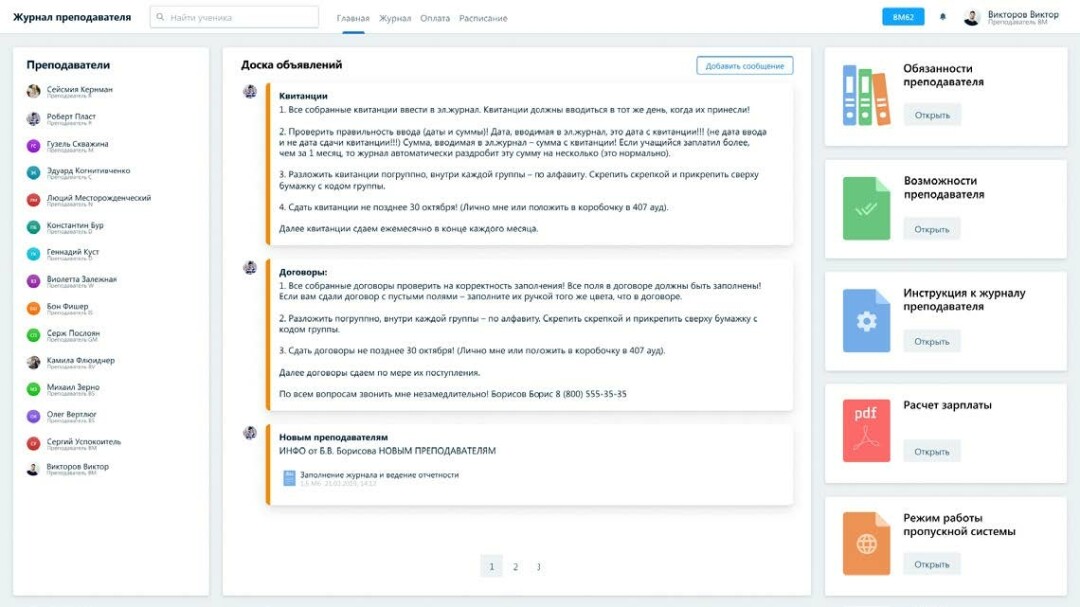Click the orange globe document icon
This screenshot has width=1080, height=607.
pyautogui.click(x=866, y=543)
